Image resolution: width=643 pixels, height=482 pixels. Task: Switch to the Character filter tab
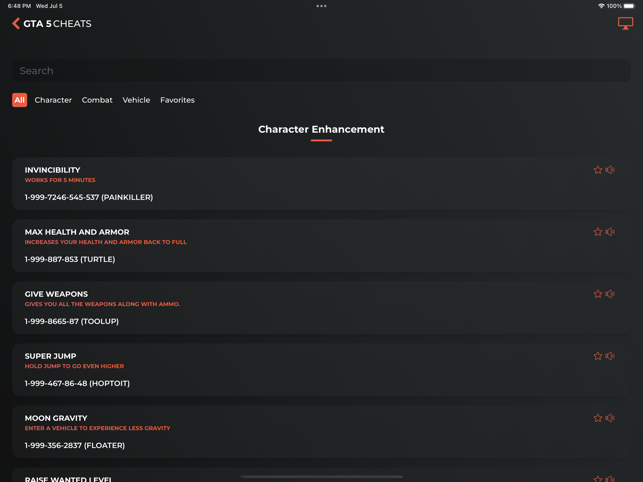53,100
